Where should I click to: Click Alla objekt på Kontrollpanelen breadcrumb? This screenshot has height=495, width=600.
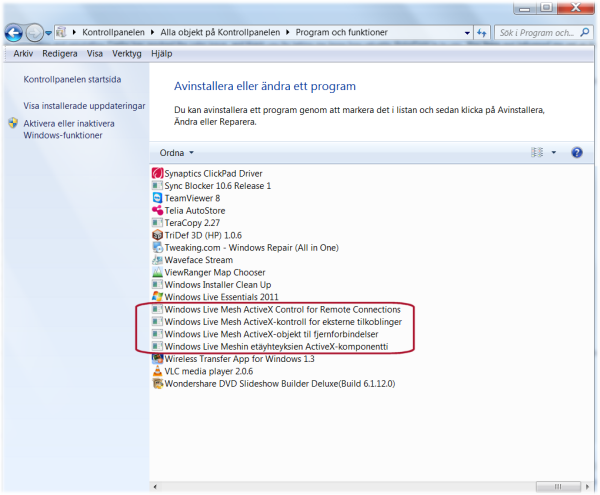click(220, 33)
